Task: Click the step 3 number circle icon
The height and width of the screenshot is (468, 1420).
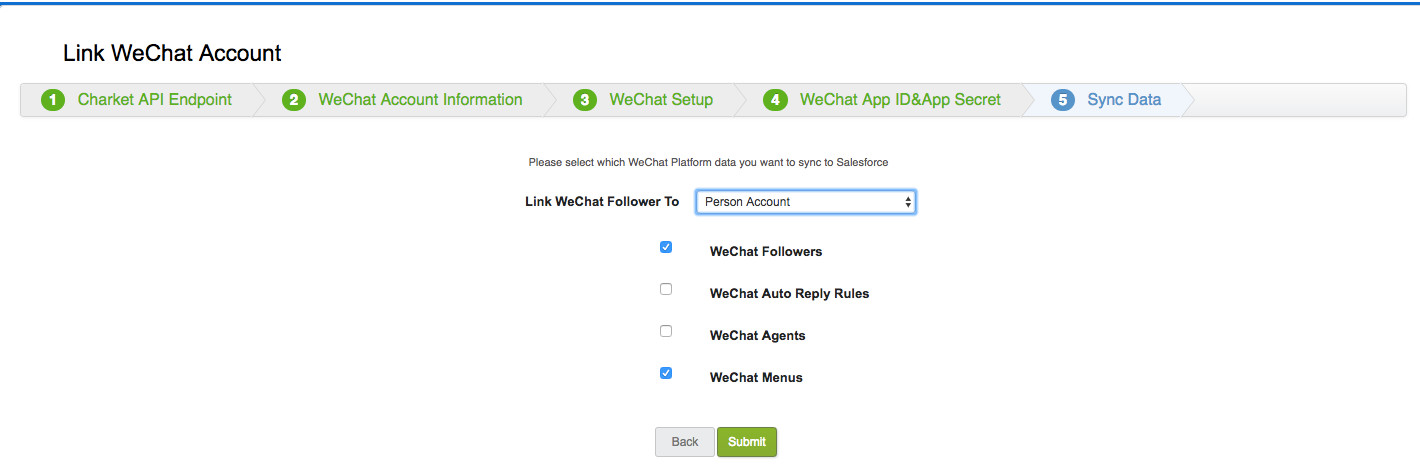Action: tap(585, 100)
